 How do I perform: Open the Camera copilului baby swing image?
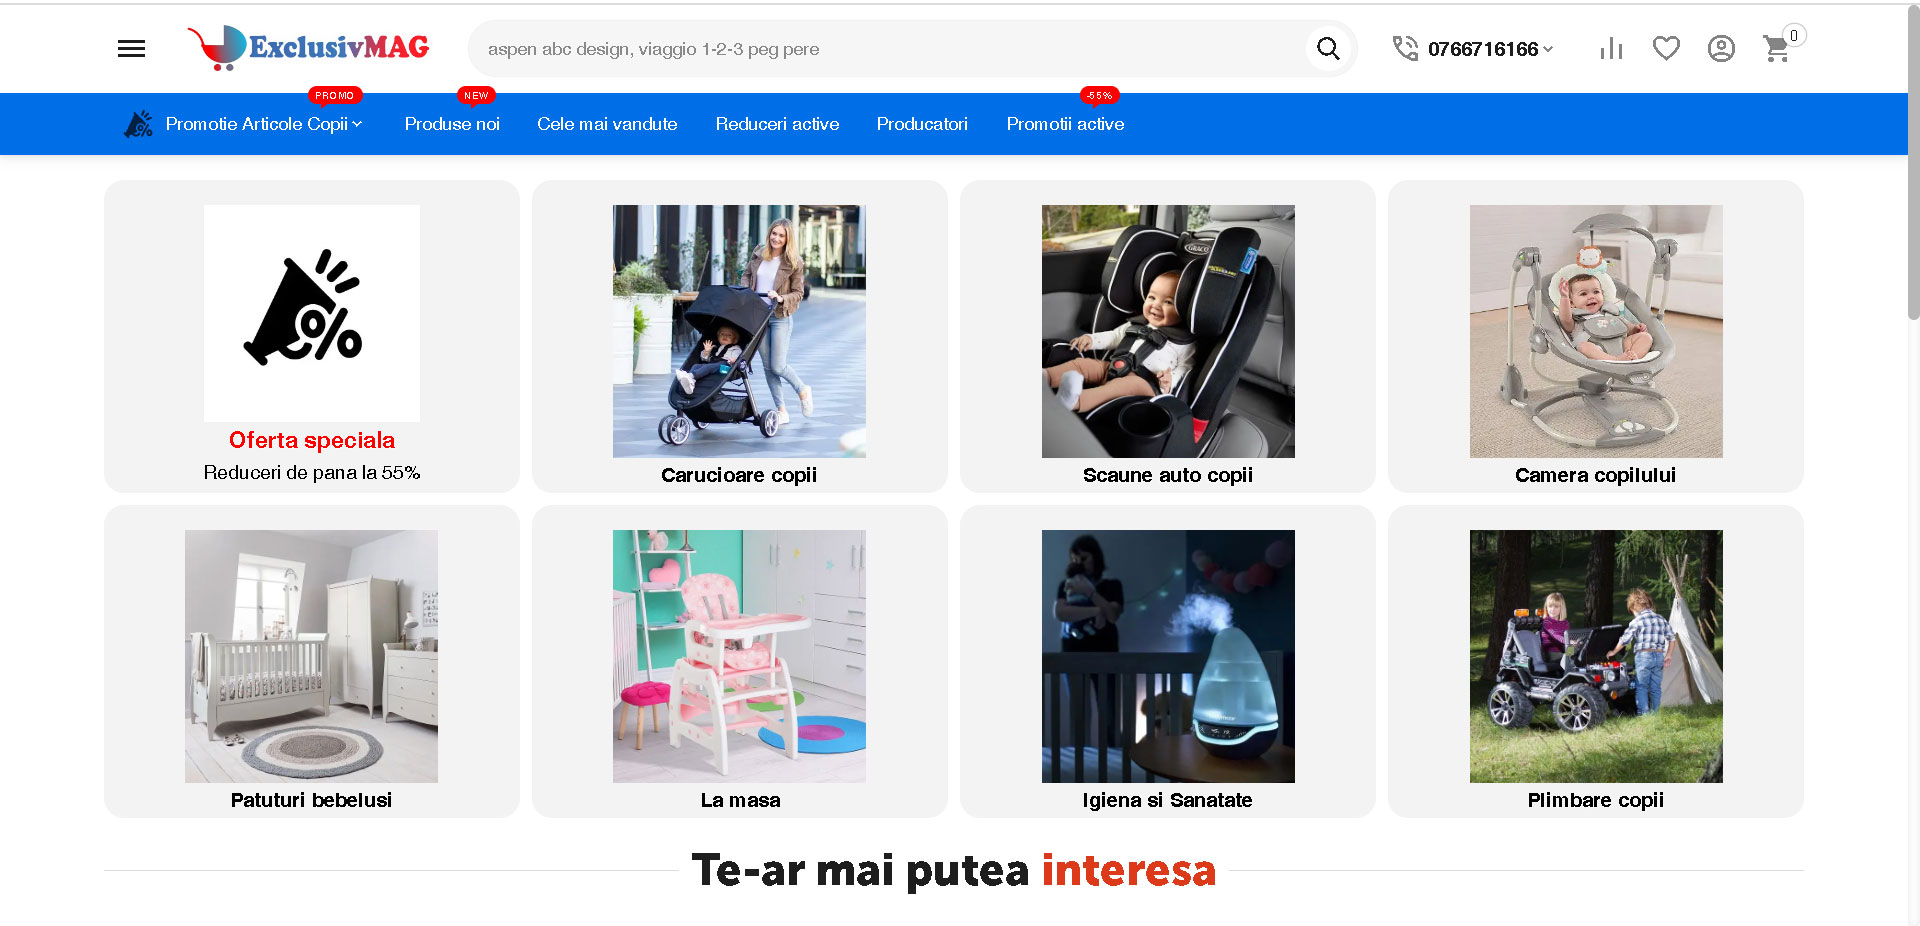[x=1596, y=331]
